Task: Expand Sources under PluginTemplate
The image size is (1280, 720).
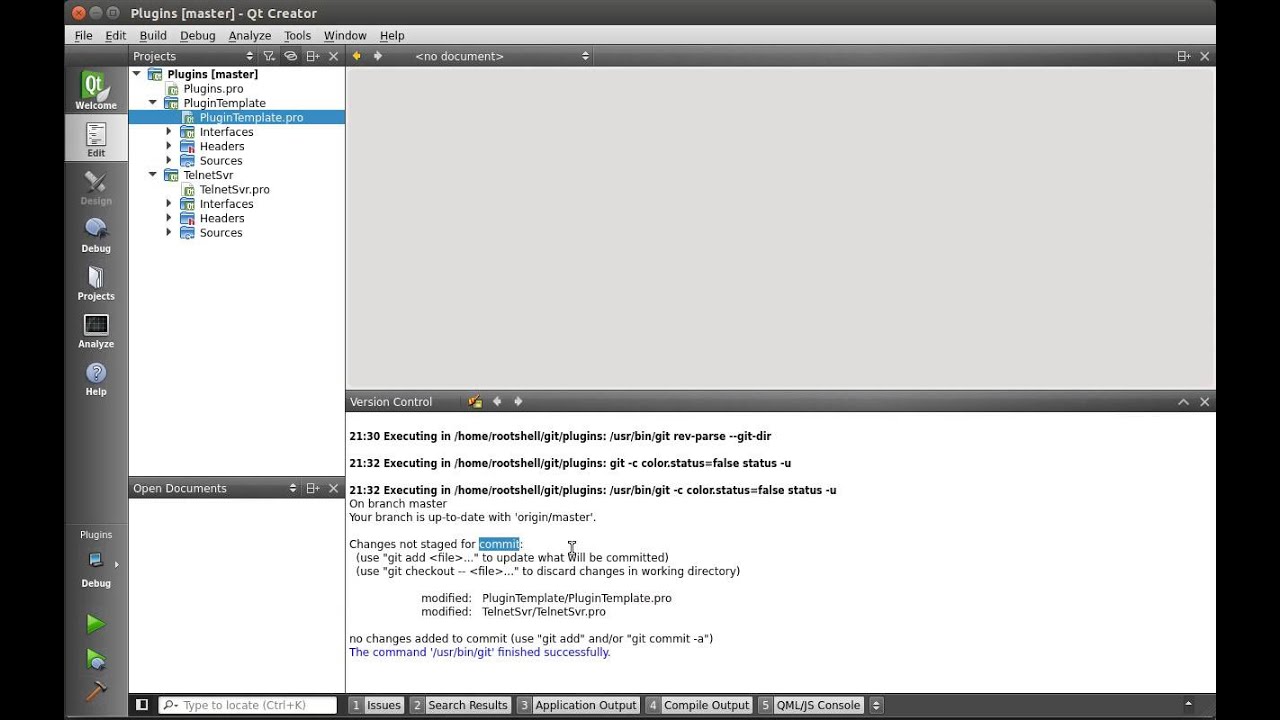Action: 169,161
